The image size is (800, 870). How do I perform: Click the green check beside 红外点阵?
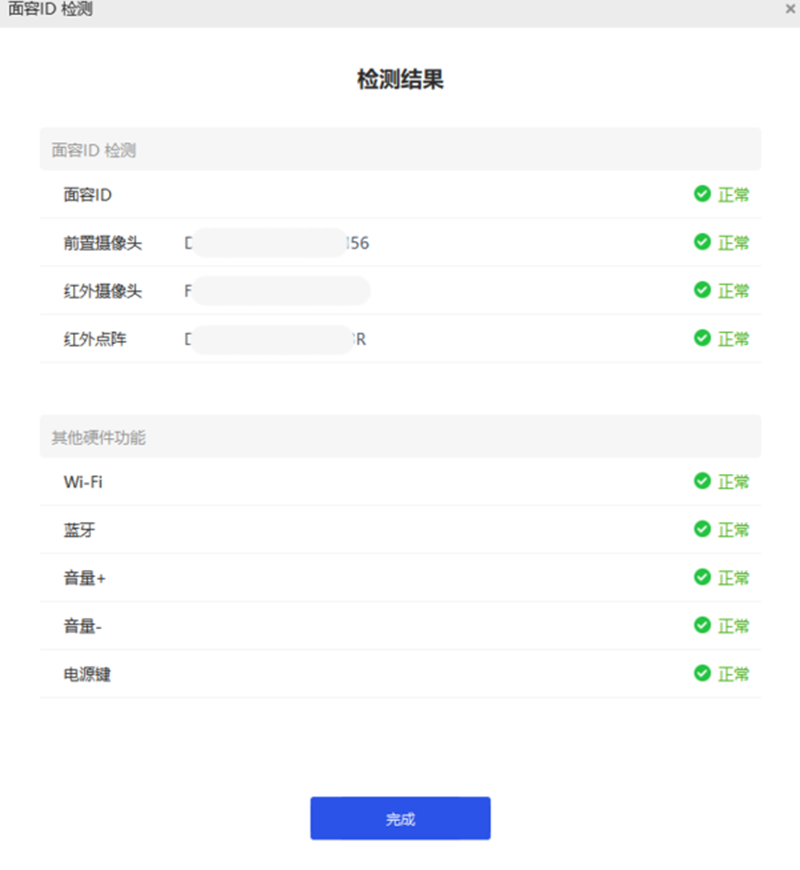[701, 338]
